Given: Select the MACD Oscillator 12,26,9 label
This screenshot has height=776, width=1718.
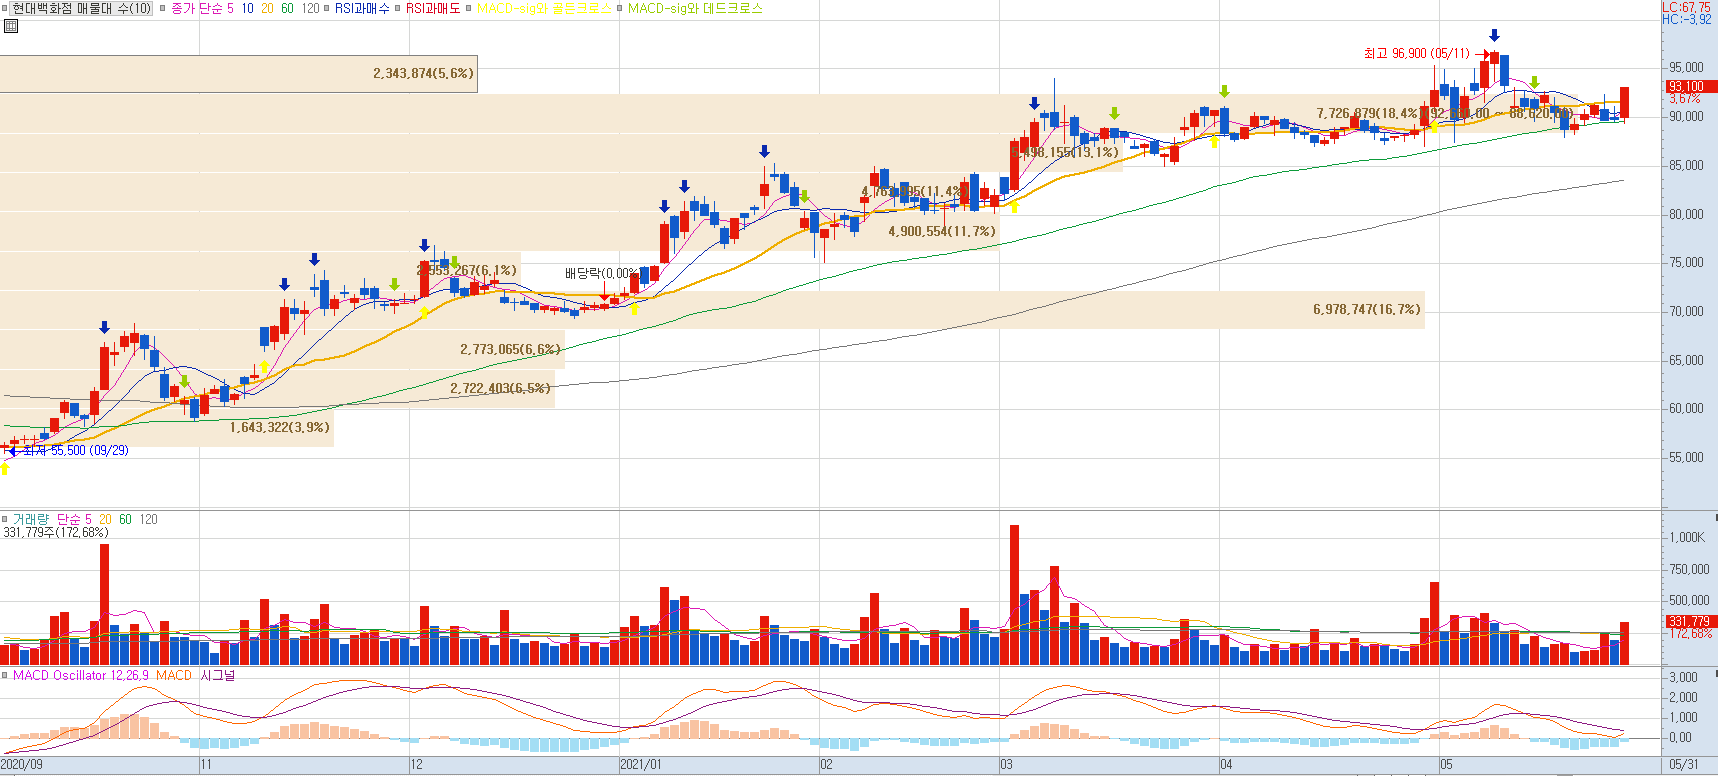Looking at the screenshot, I should coord(80,675).
